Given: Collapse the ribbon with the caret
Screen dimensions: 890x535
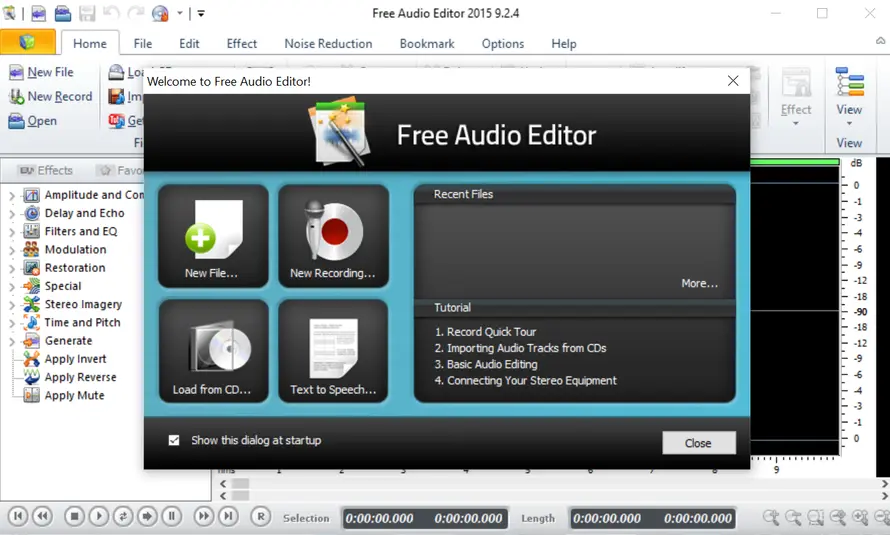Looking at the screenshot, I should [x=880, y=41].
